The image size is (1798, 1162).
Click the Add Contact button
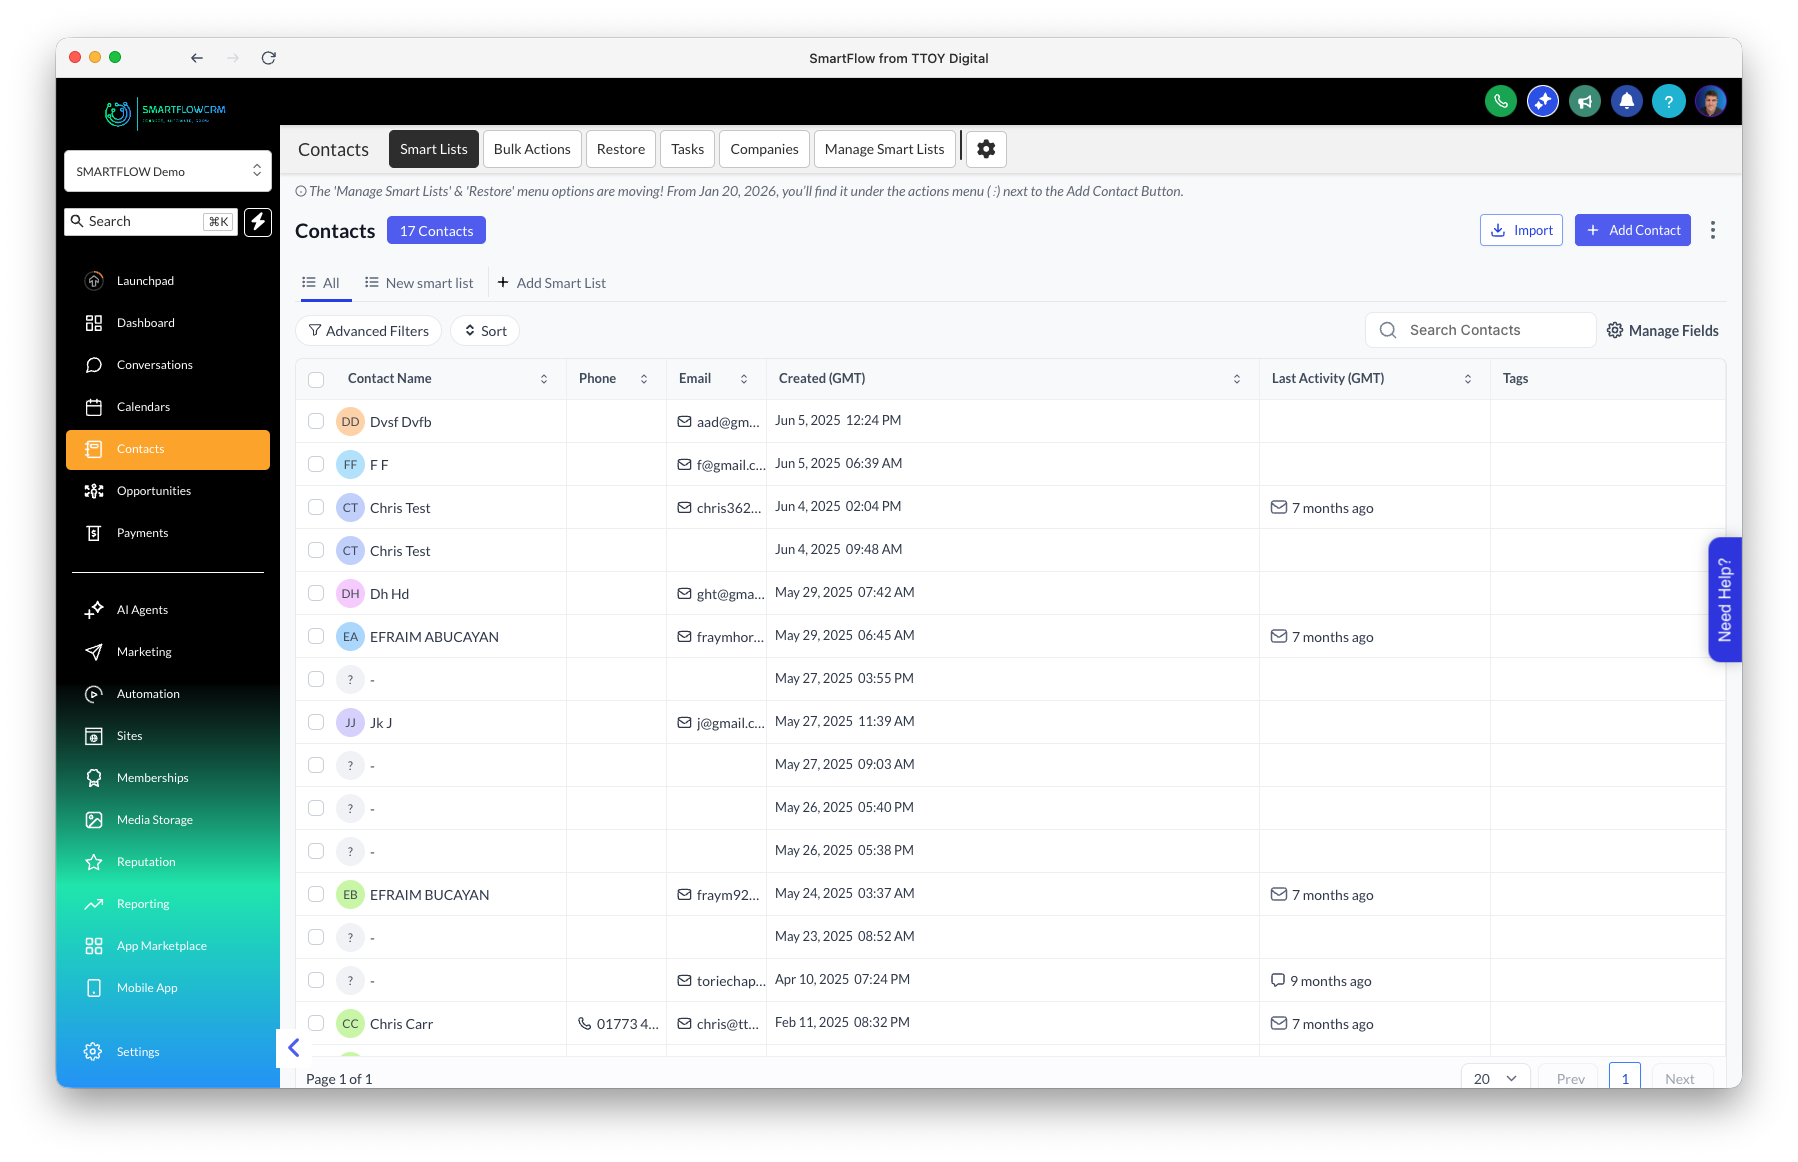pos(1632,230)
